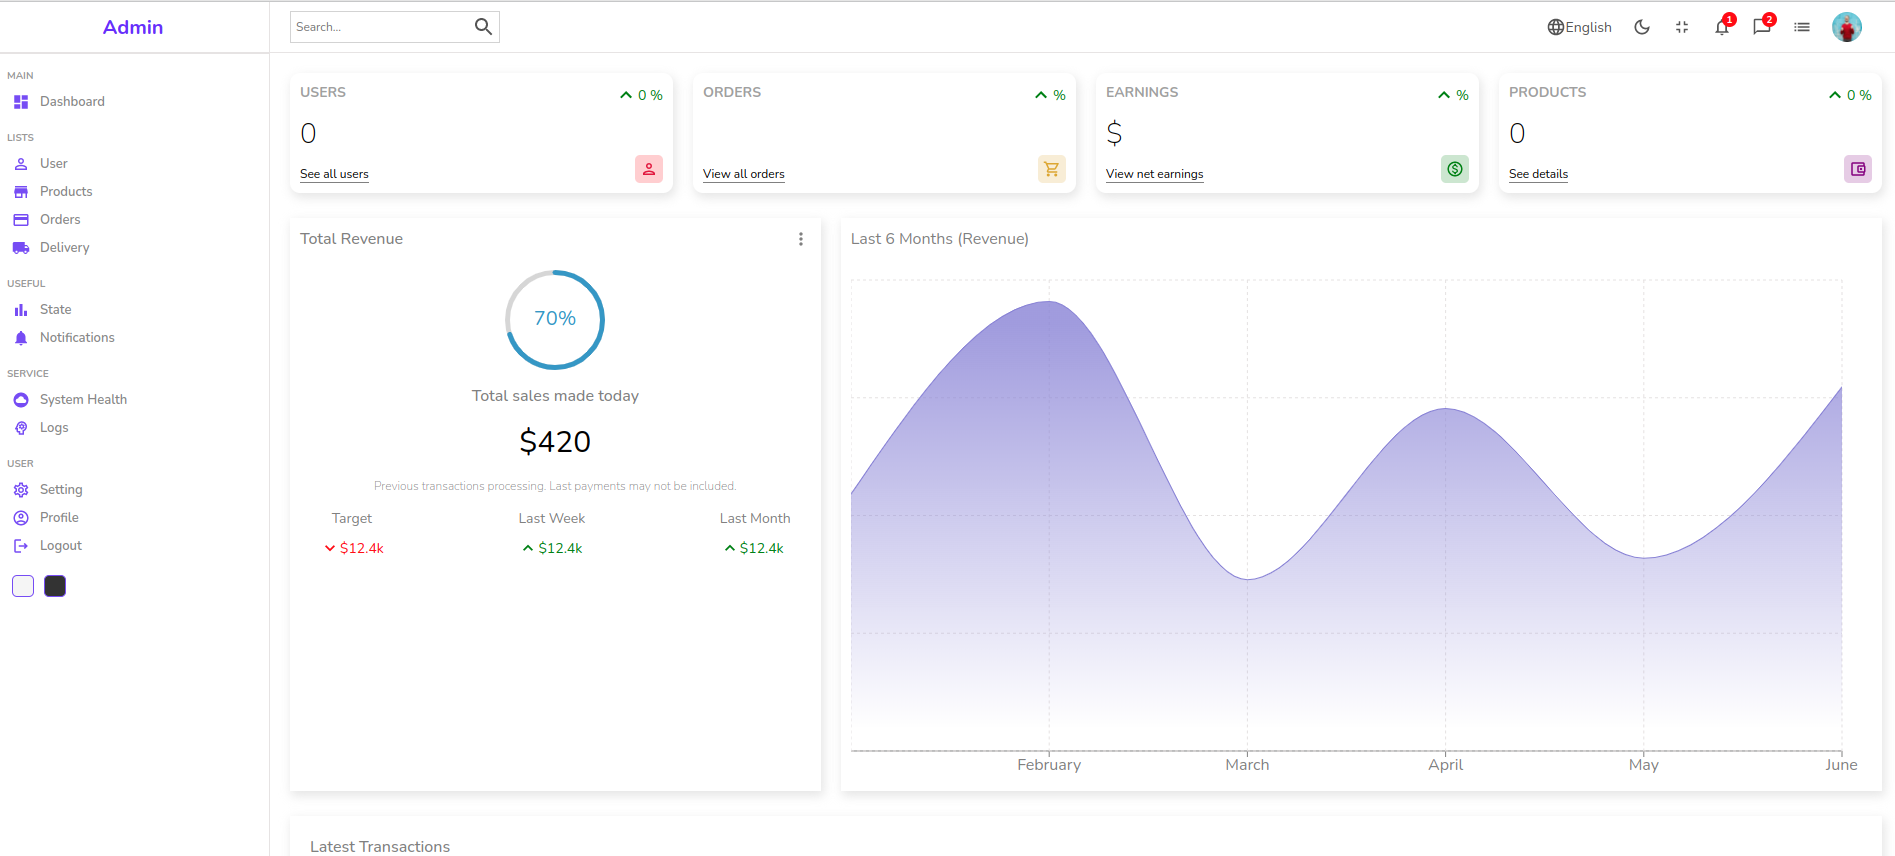Click the 70% circular progress
This screenshot has width=1895, height=856.
pos(555,319)
